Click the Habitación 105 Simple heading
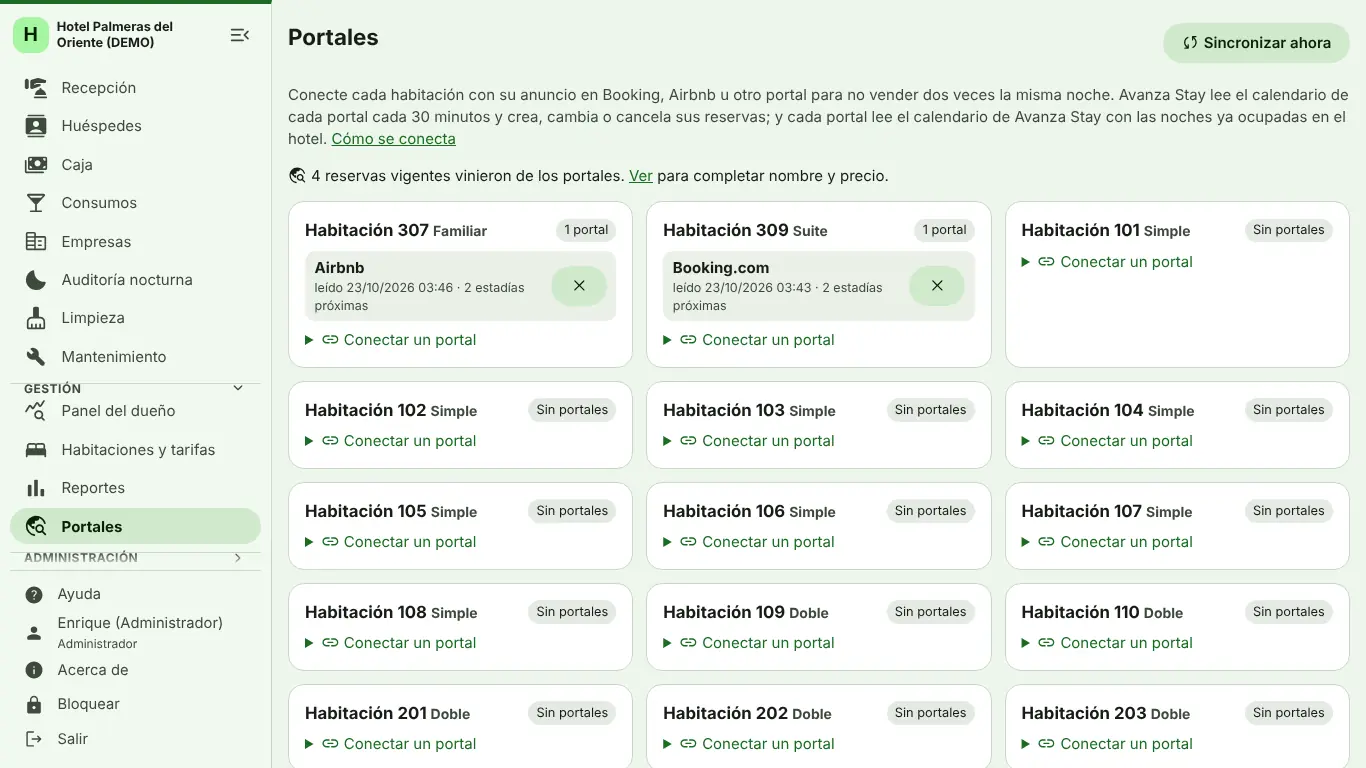Image resolution: width=1366 pixels, height=768 pixels. coord(391,511)
